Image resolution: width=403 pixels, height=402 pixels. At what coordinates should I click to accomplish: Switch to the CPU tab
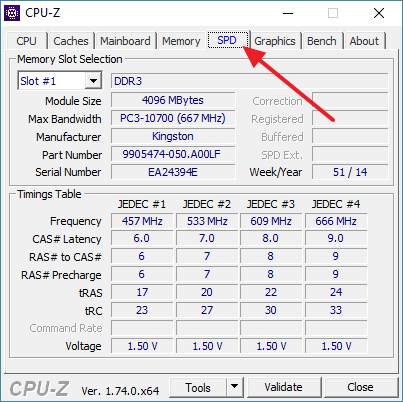tap(26, 41)
